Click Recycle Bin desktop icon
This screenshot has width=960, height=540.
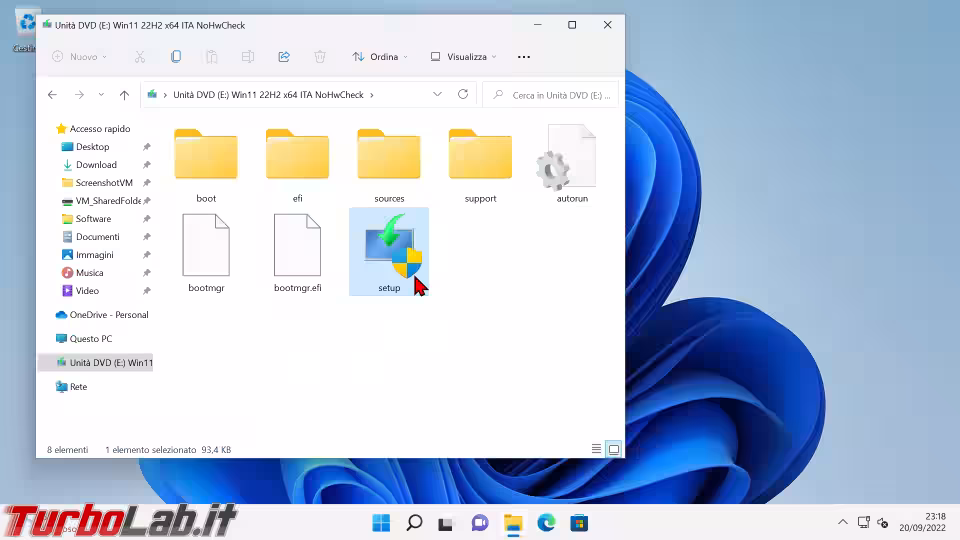26,30
